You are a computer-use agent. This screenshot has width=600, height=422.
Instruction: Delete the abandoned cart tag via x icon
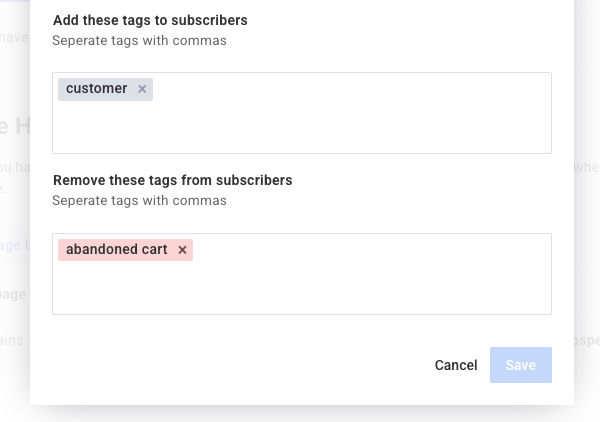[182, 250]
